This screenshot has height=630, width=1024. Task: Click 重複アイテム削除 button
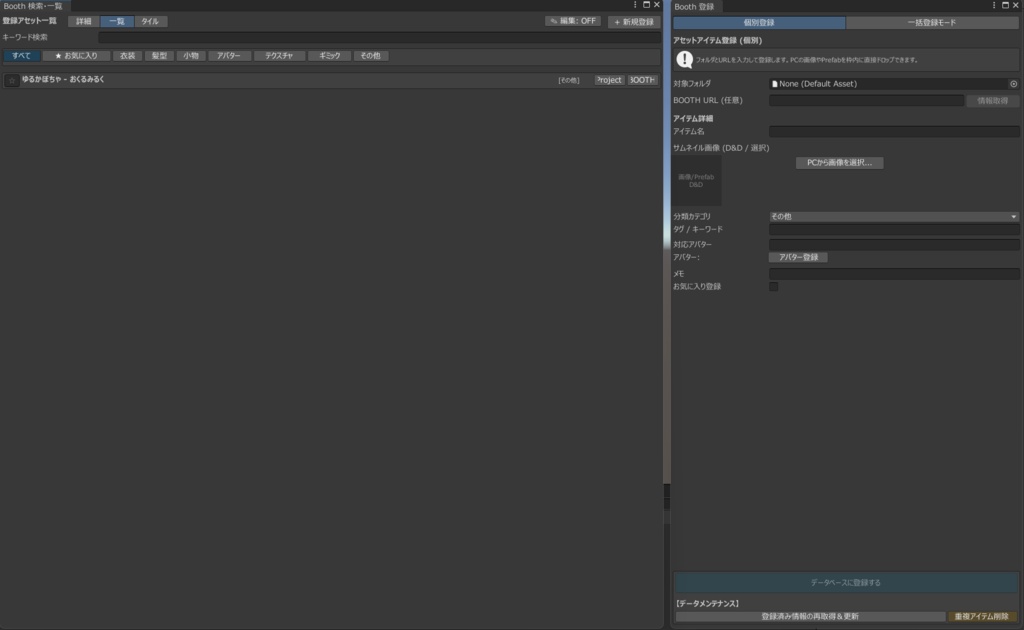coord(982,616)
